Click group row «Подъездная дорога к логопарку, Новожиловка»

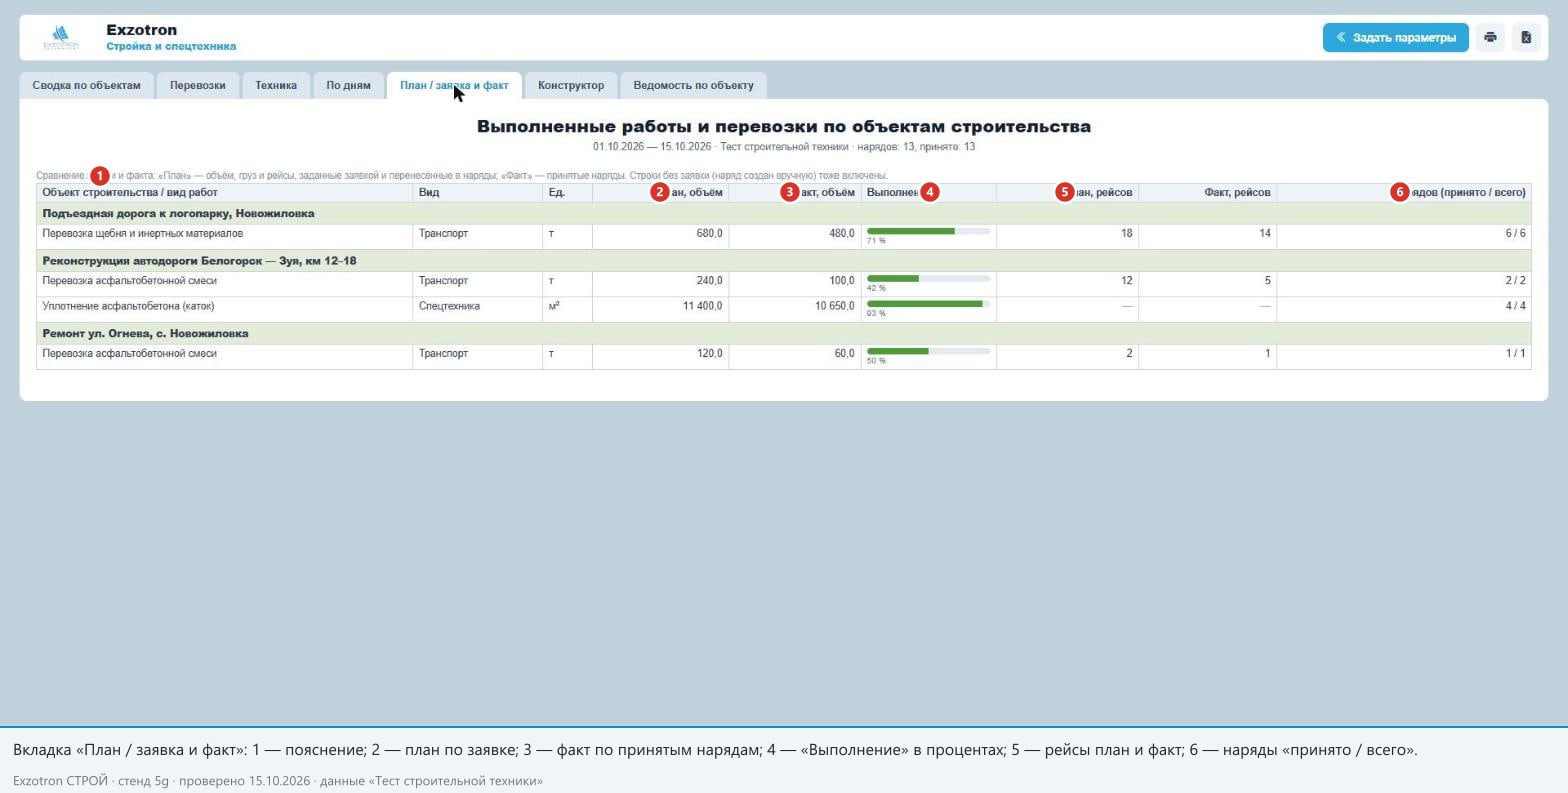[x=783, y=213]
